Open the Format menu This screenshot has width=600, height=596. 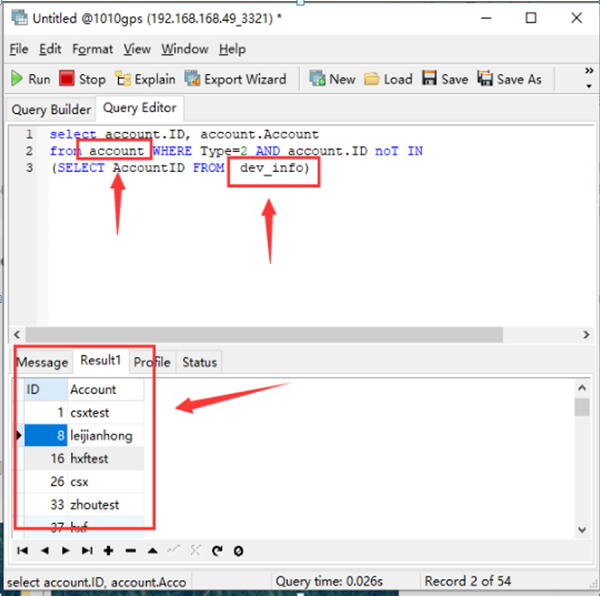93,49
